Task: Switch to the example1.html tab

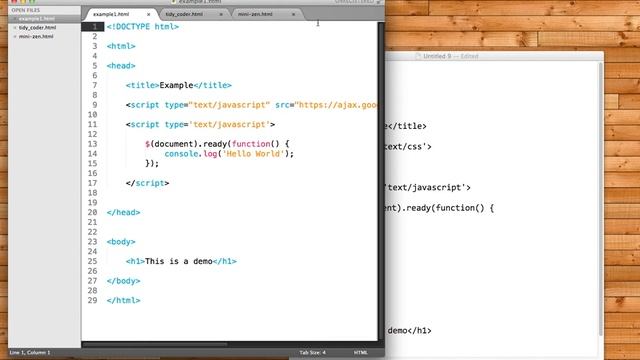Action: (111, 14)
